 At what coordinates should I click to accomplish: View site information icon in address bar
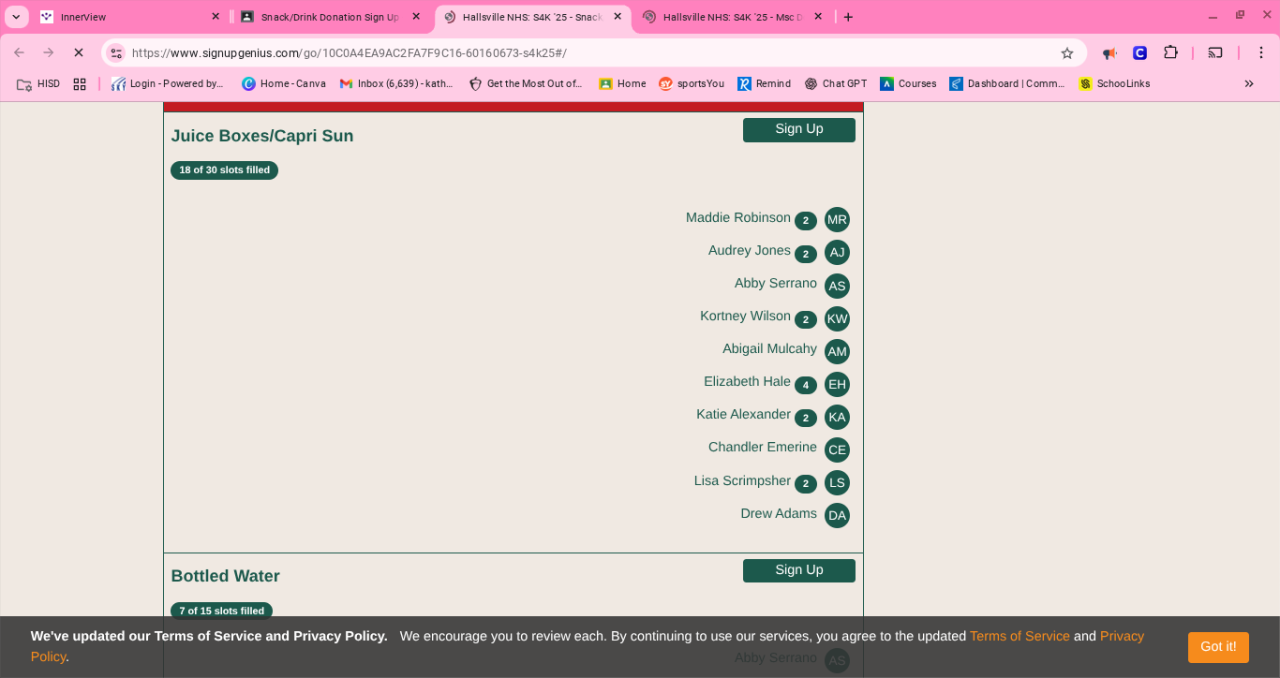click(116, 53)
